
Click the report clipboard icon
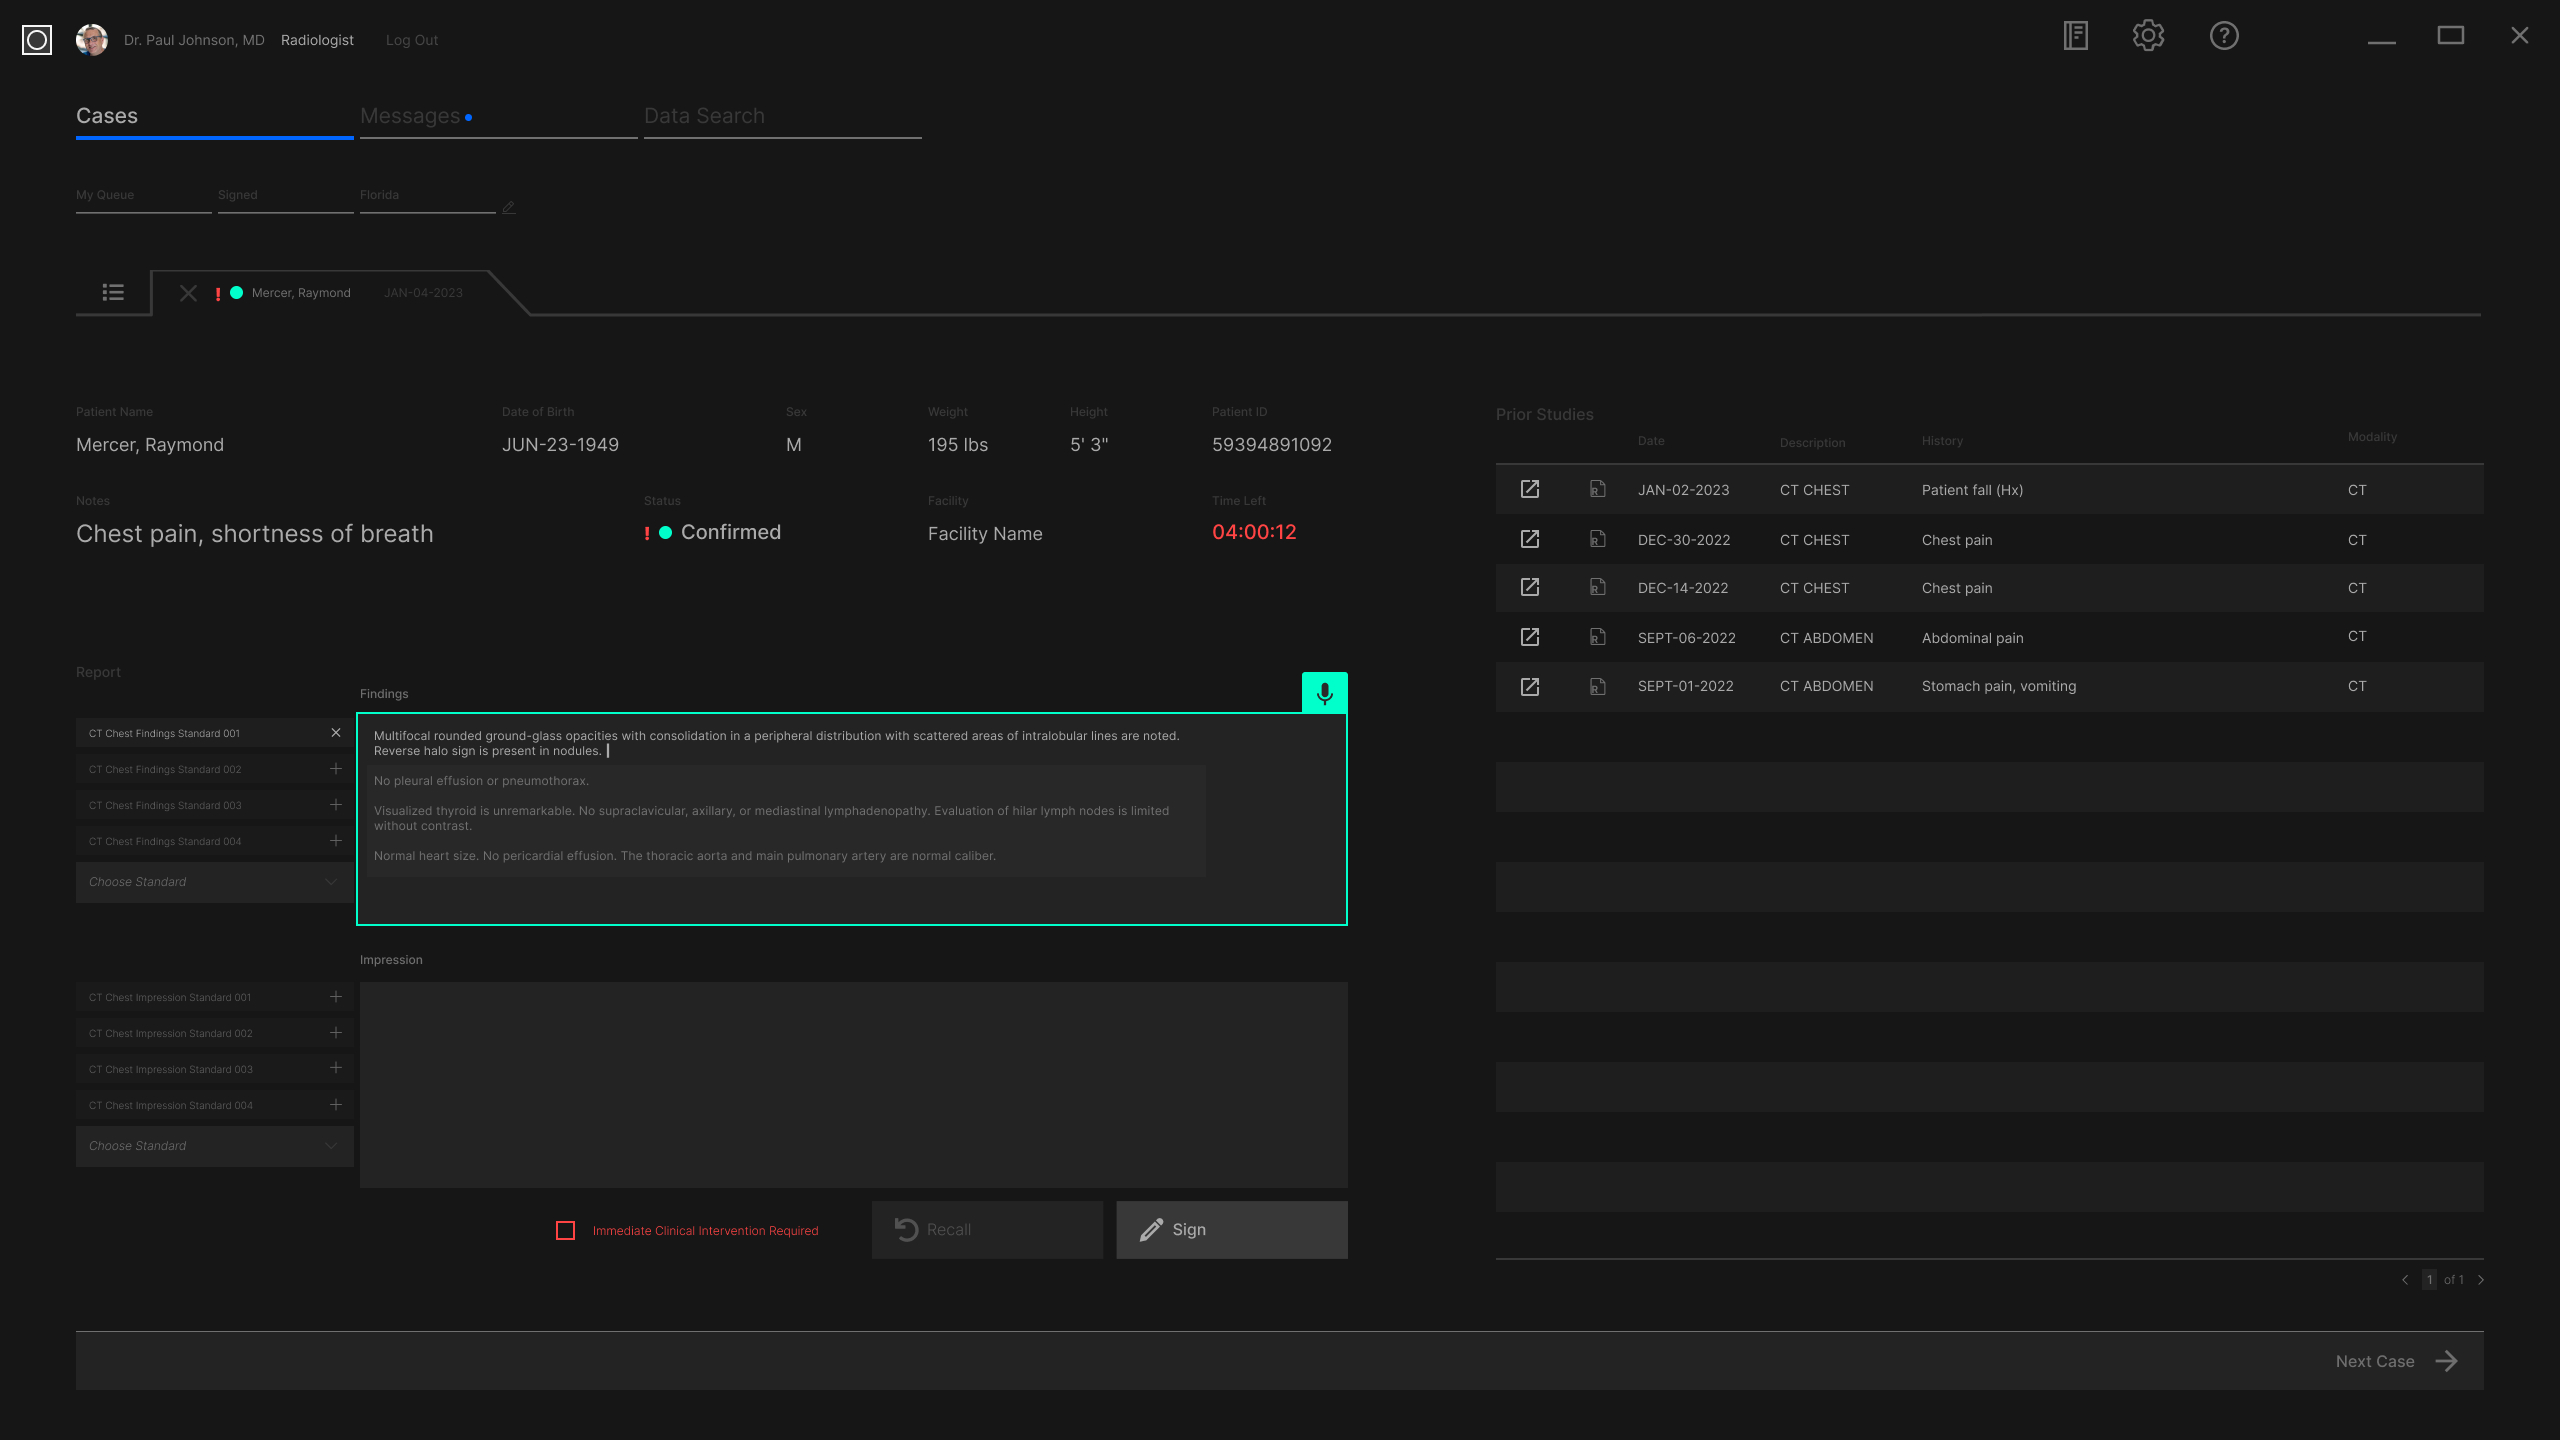pyautogui.click(x=2075, y=35)
